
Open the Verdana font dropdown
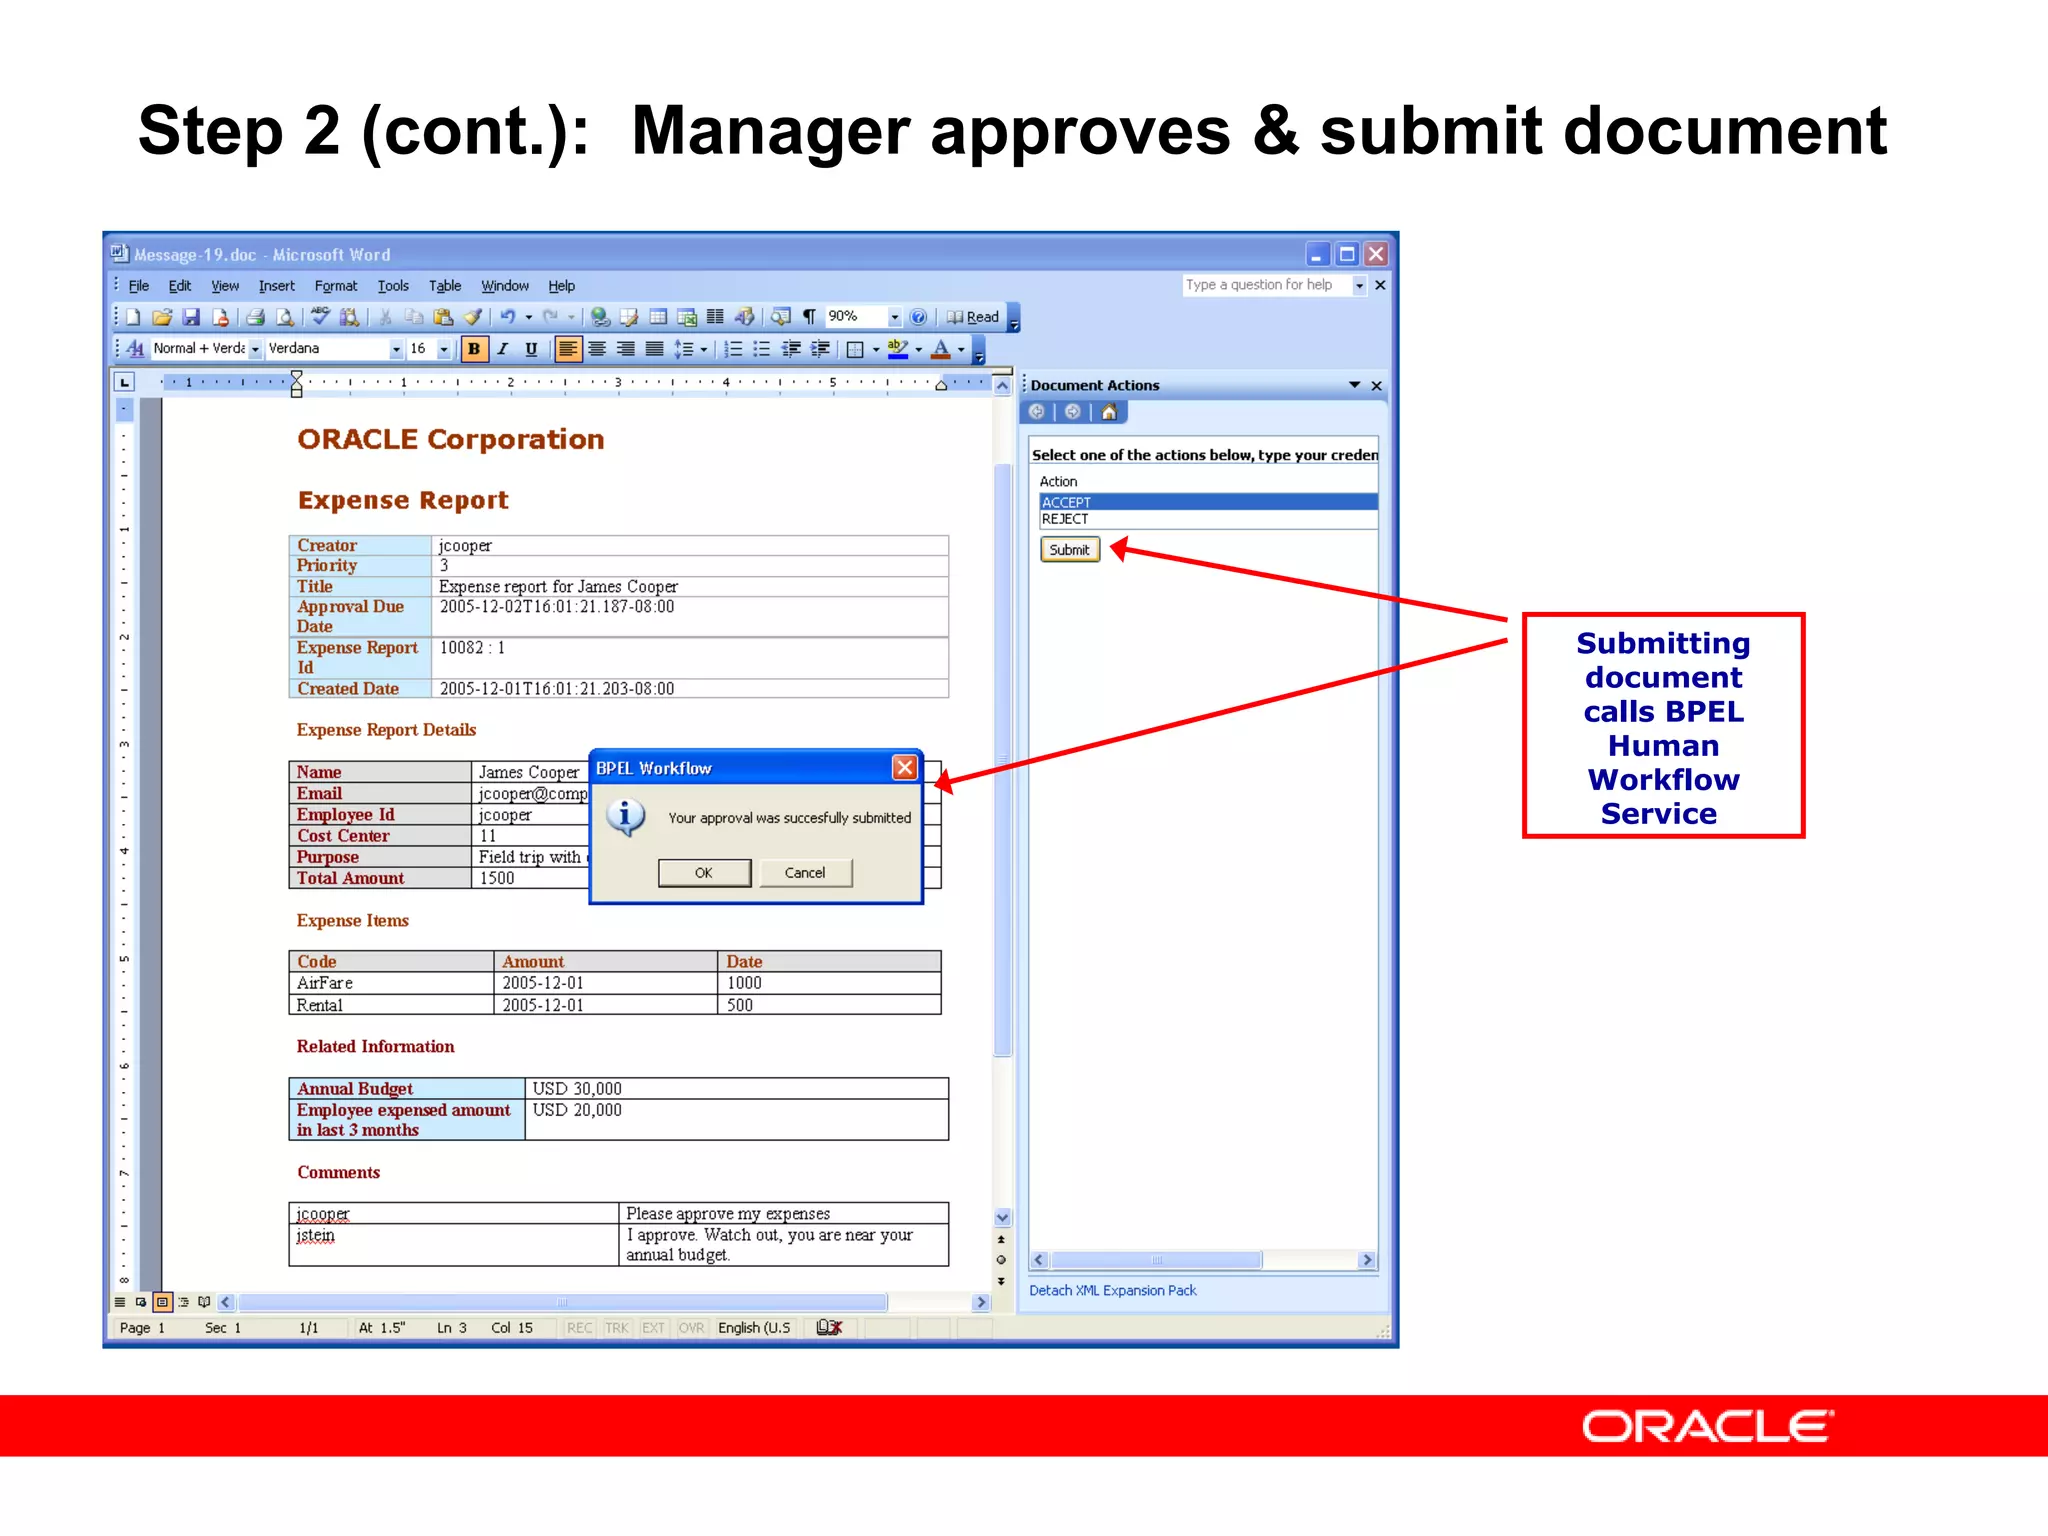tap(396, 349)
